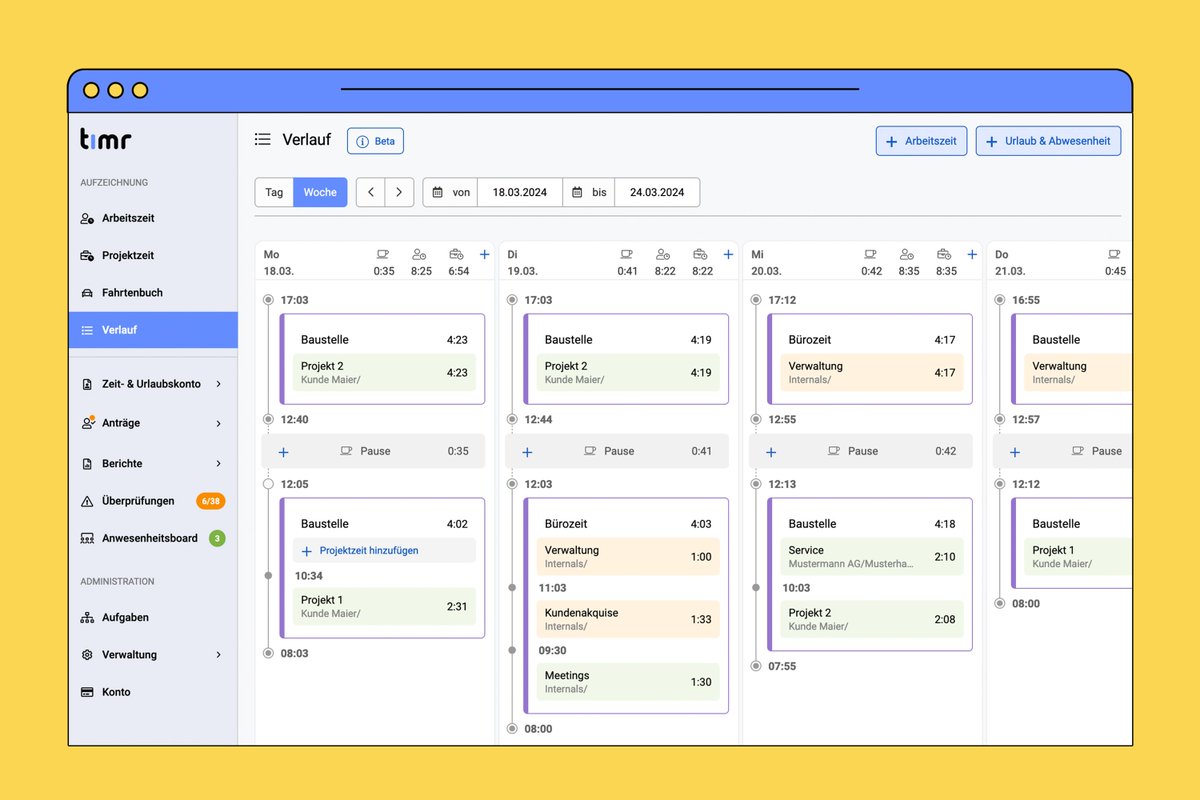The width and height of the screenshot is (1200, 800).
Task: Click the Beta info button
Action: click(375, 141)
